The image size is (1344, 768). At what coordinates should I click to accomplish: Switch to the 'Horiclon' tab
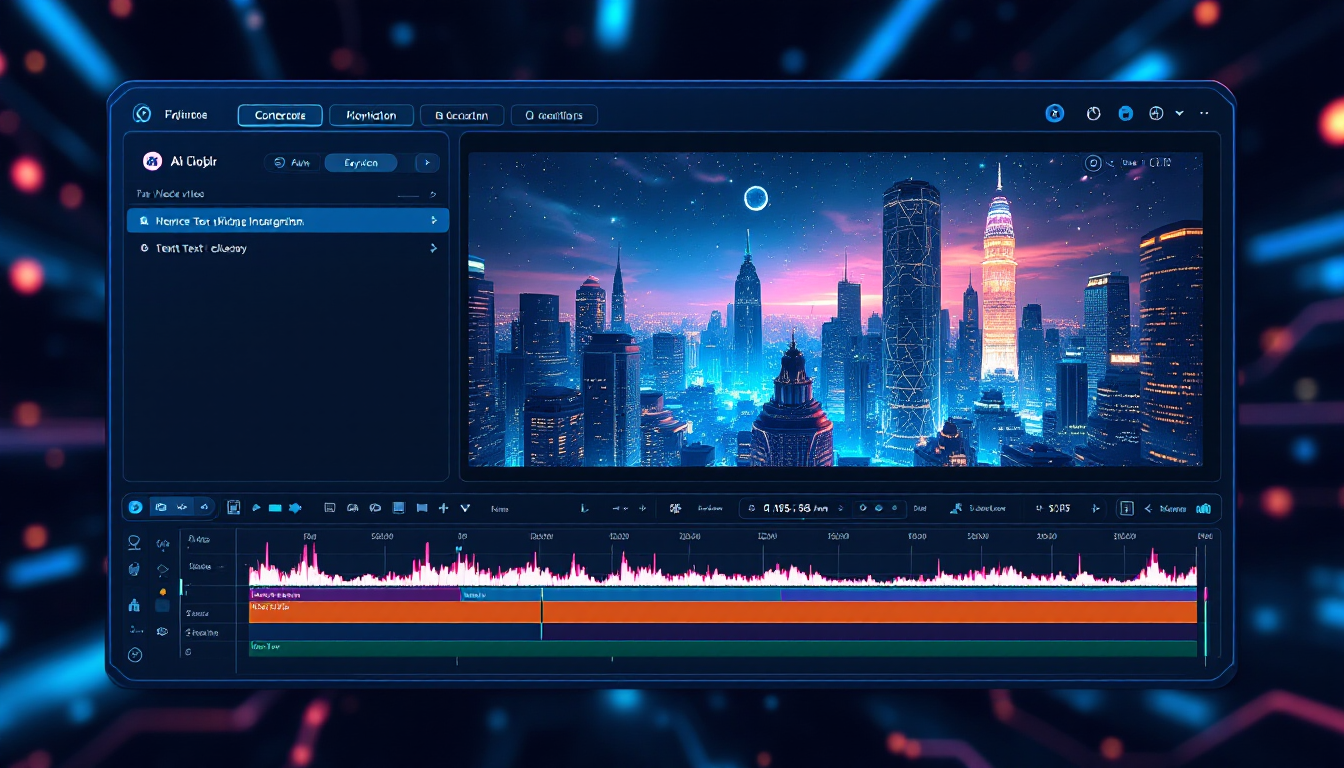click(370, 115)
